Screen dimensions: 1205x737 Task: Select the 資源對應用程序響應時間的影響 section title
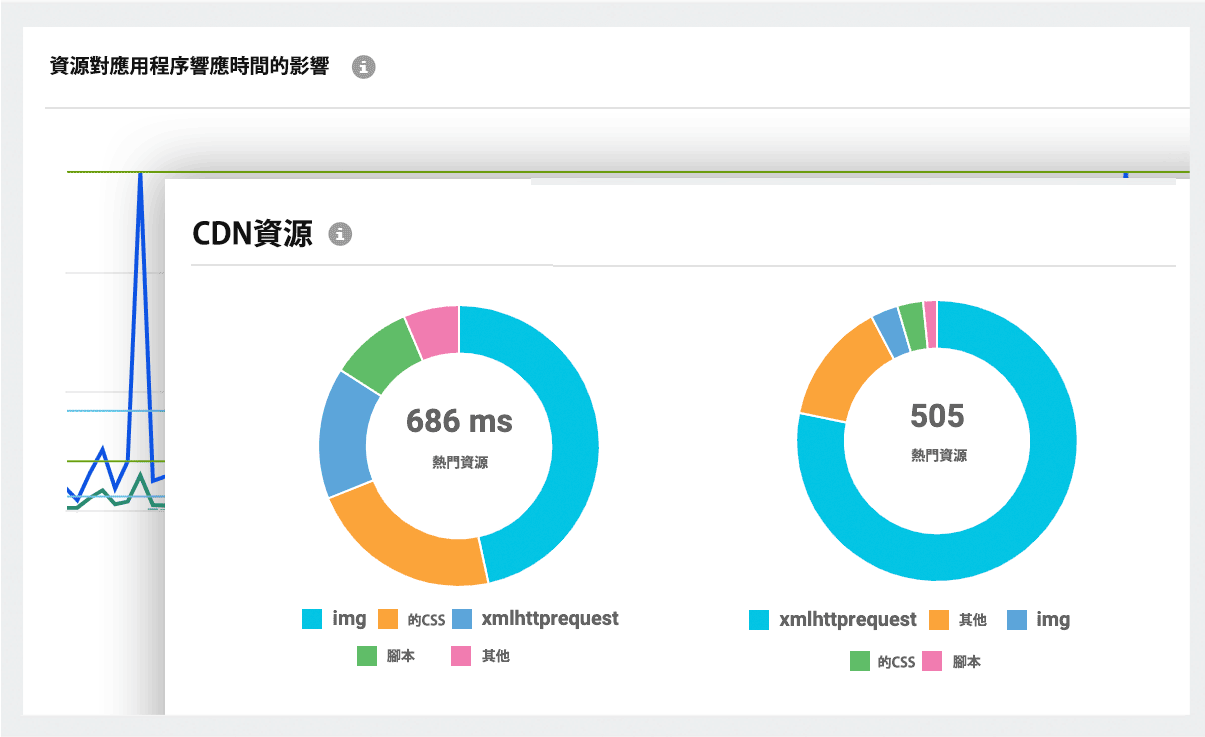tap(190, 67)
